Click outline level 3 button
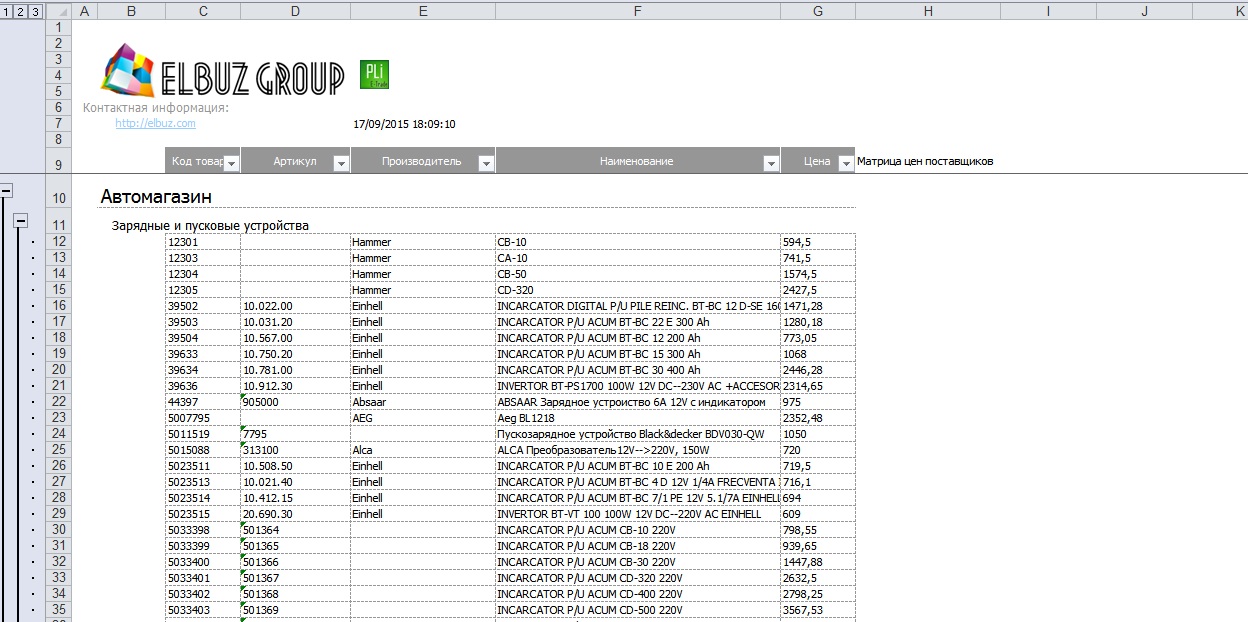This screenshot has height=622, width=1248. click(35, 11)
